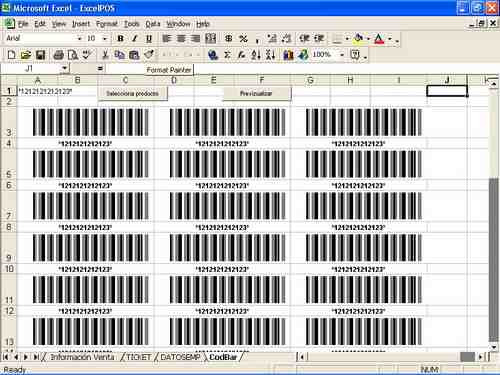Apply Percent style

click(243, 39)
